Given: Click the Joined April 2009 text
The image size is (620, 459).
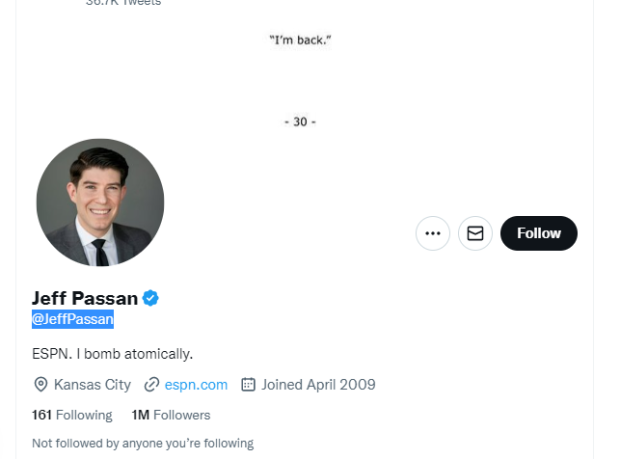Looking at the screenshot, I should click(x=318, y=384).
